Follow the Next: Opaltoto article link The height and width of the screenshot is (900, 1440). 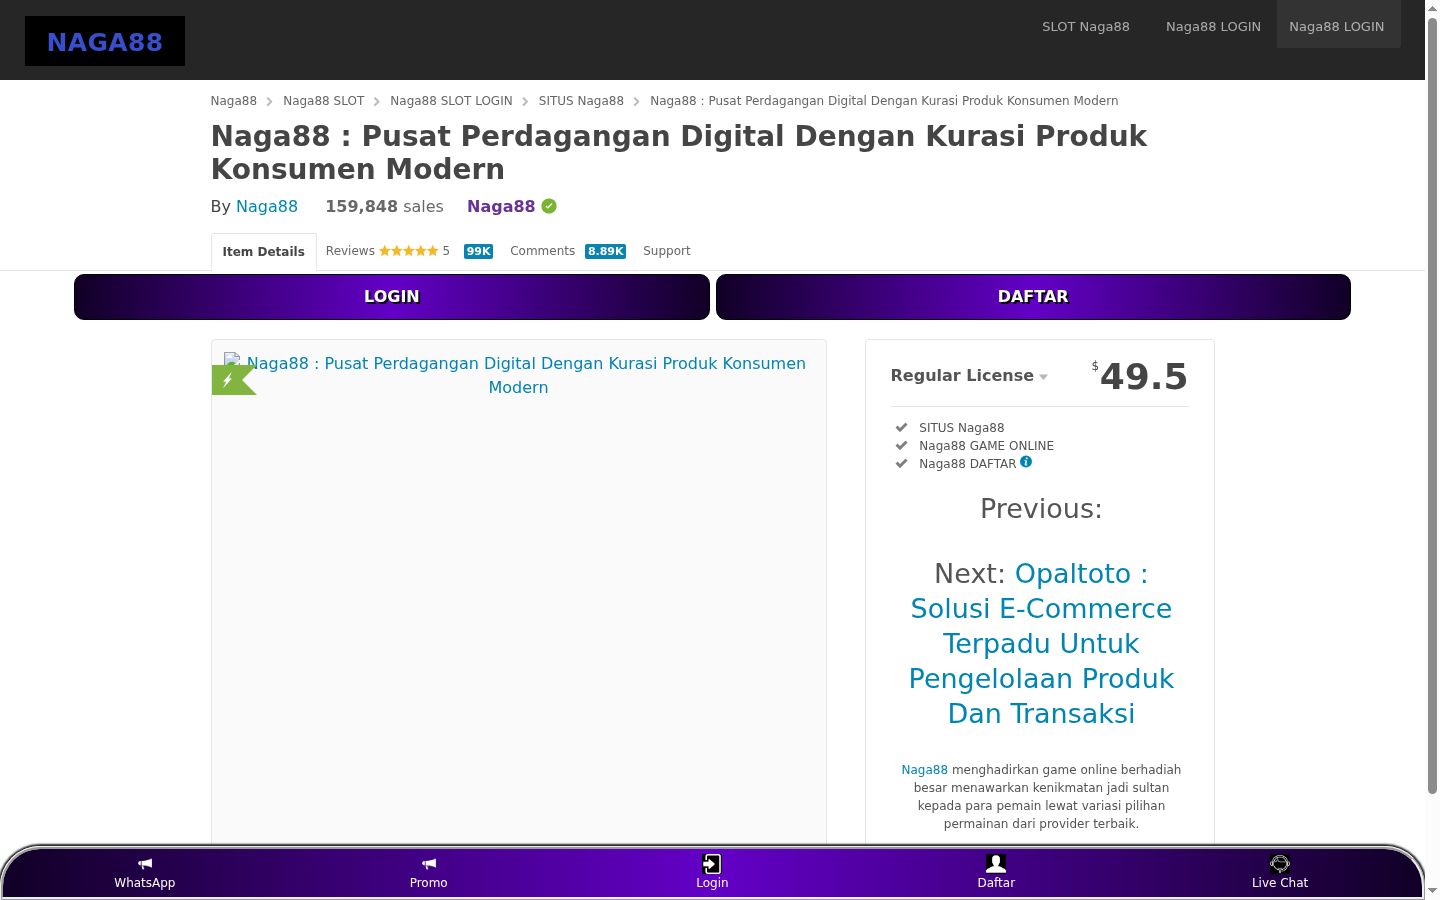click(x=1041, y=643)
